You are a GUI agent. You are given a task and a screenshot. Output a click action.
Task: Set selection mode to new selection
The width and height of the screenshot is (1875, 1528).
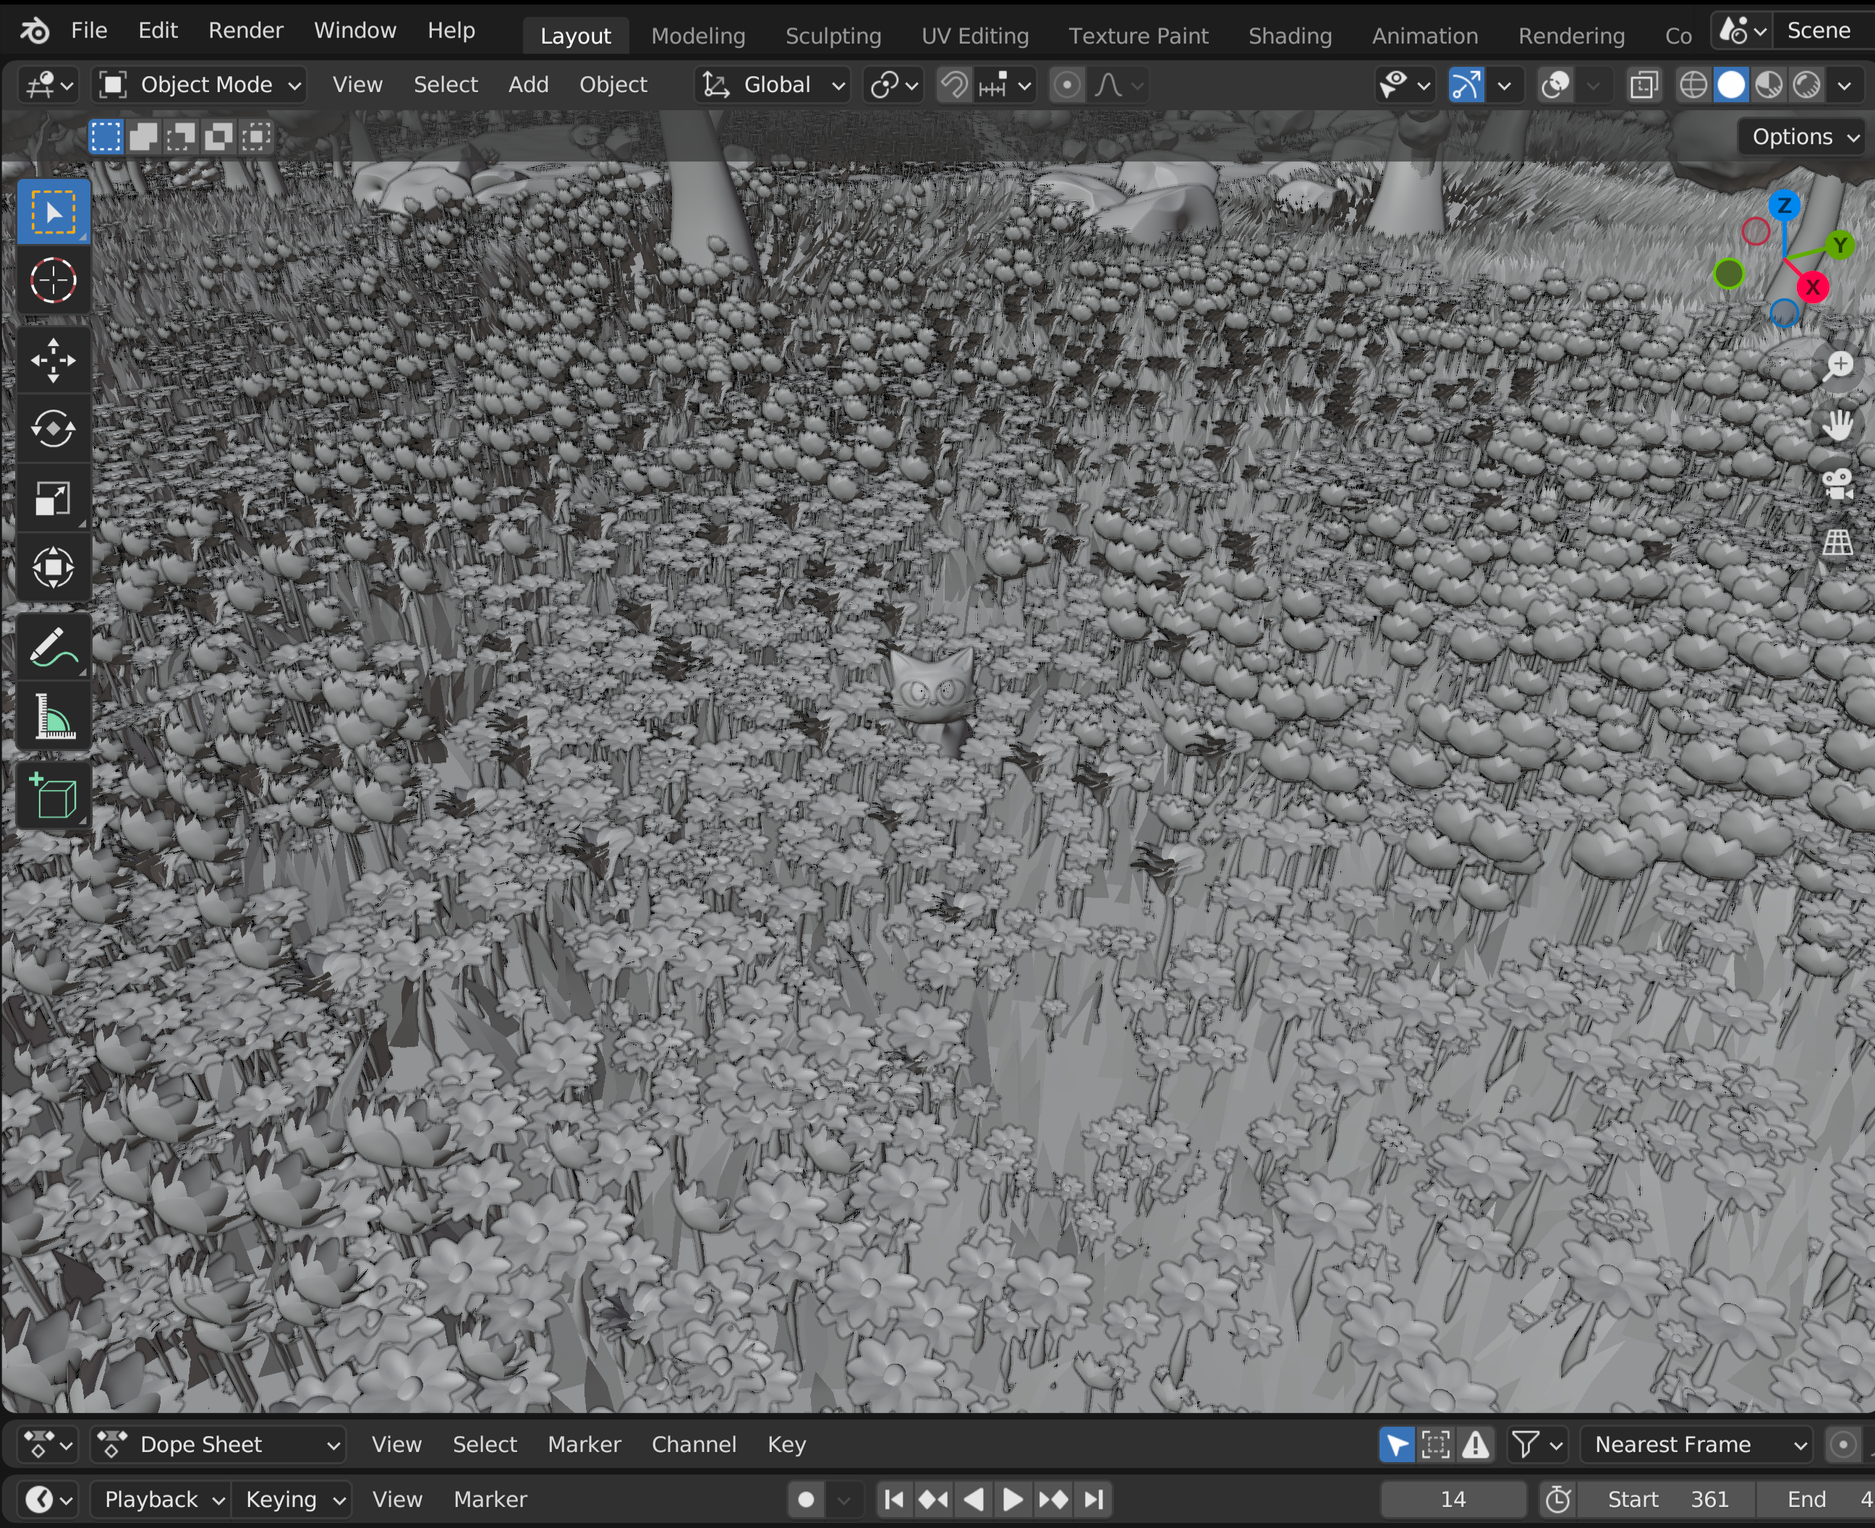(105, 136)
